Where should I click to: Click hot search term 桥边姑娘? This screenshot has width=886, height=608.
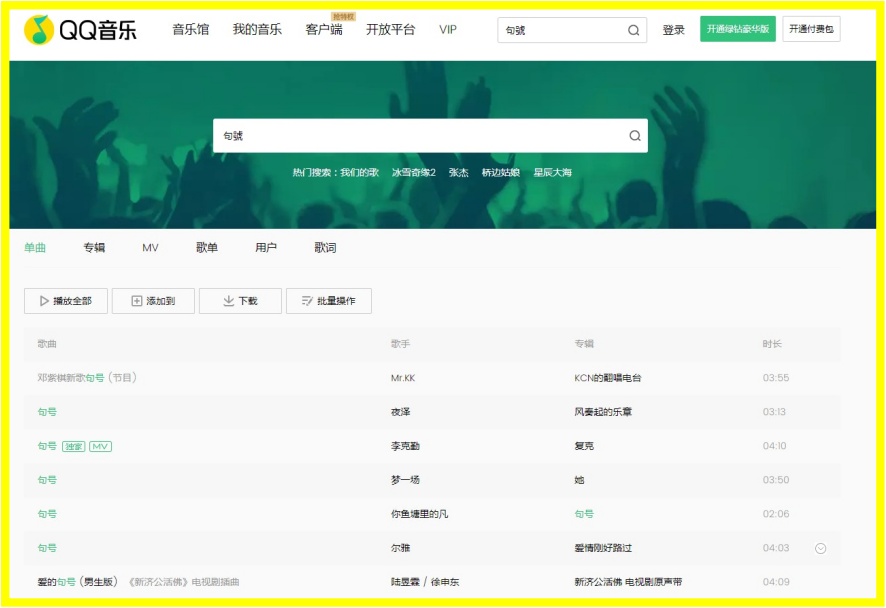[x=501, y=172]
